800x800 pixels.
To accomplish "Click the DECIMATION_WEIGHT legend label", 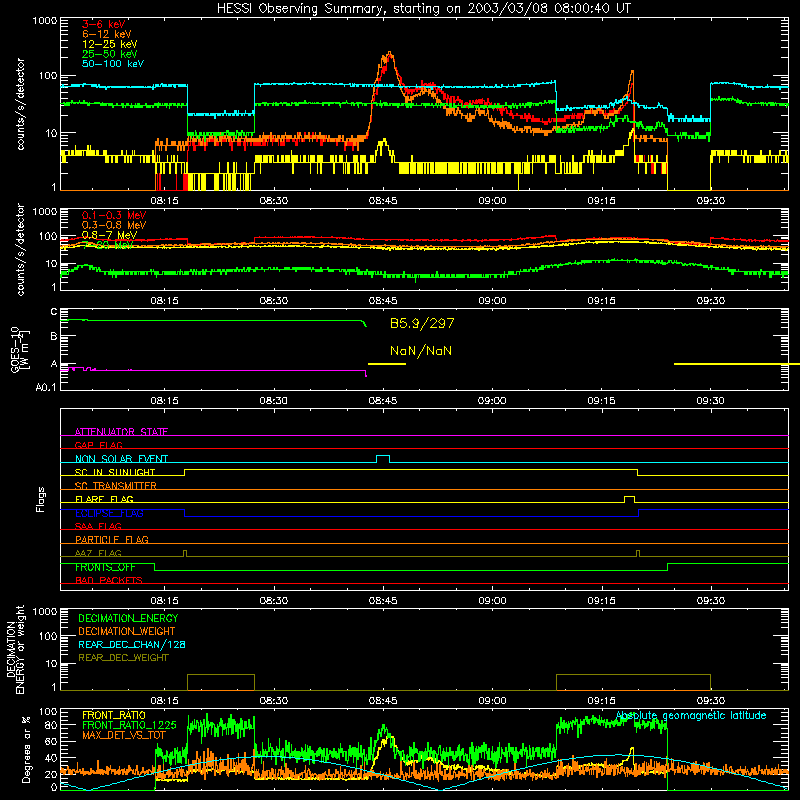I will coord(127,631).
